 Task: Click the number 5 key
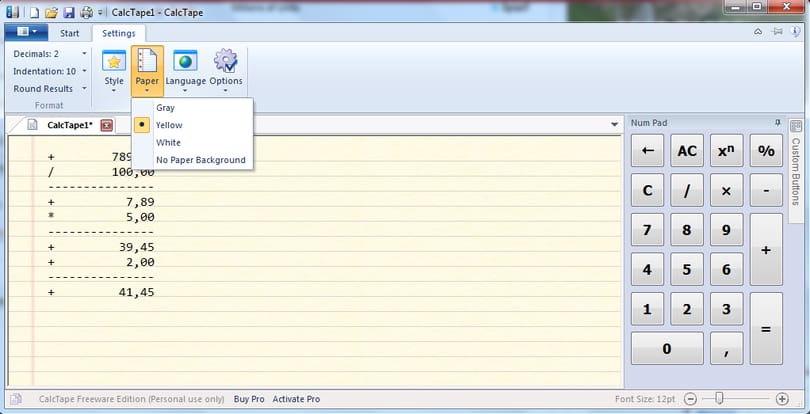[687, 269]
